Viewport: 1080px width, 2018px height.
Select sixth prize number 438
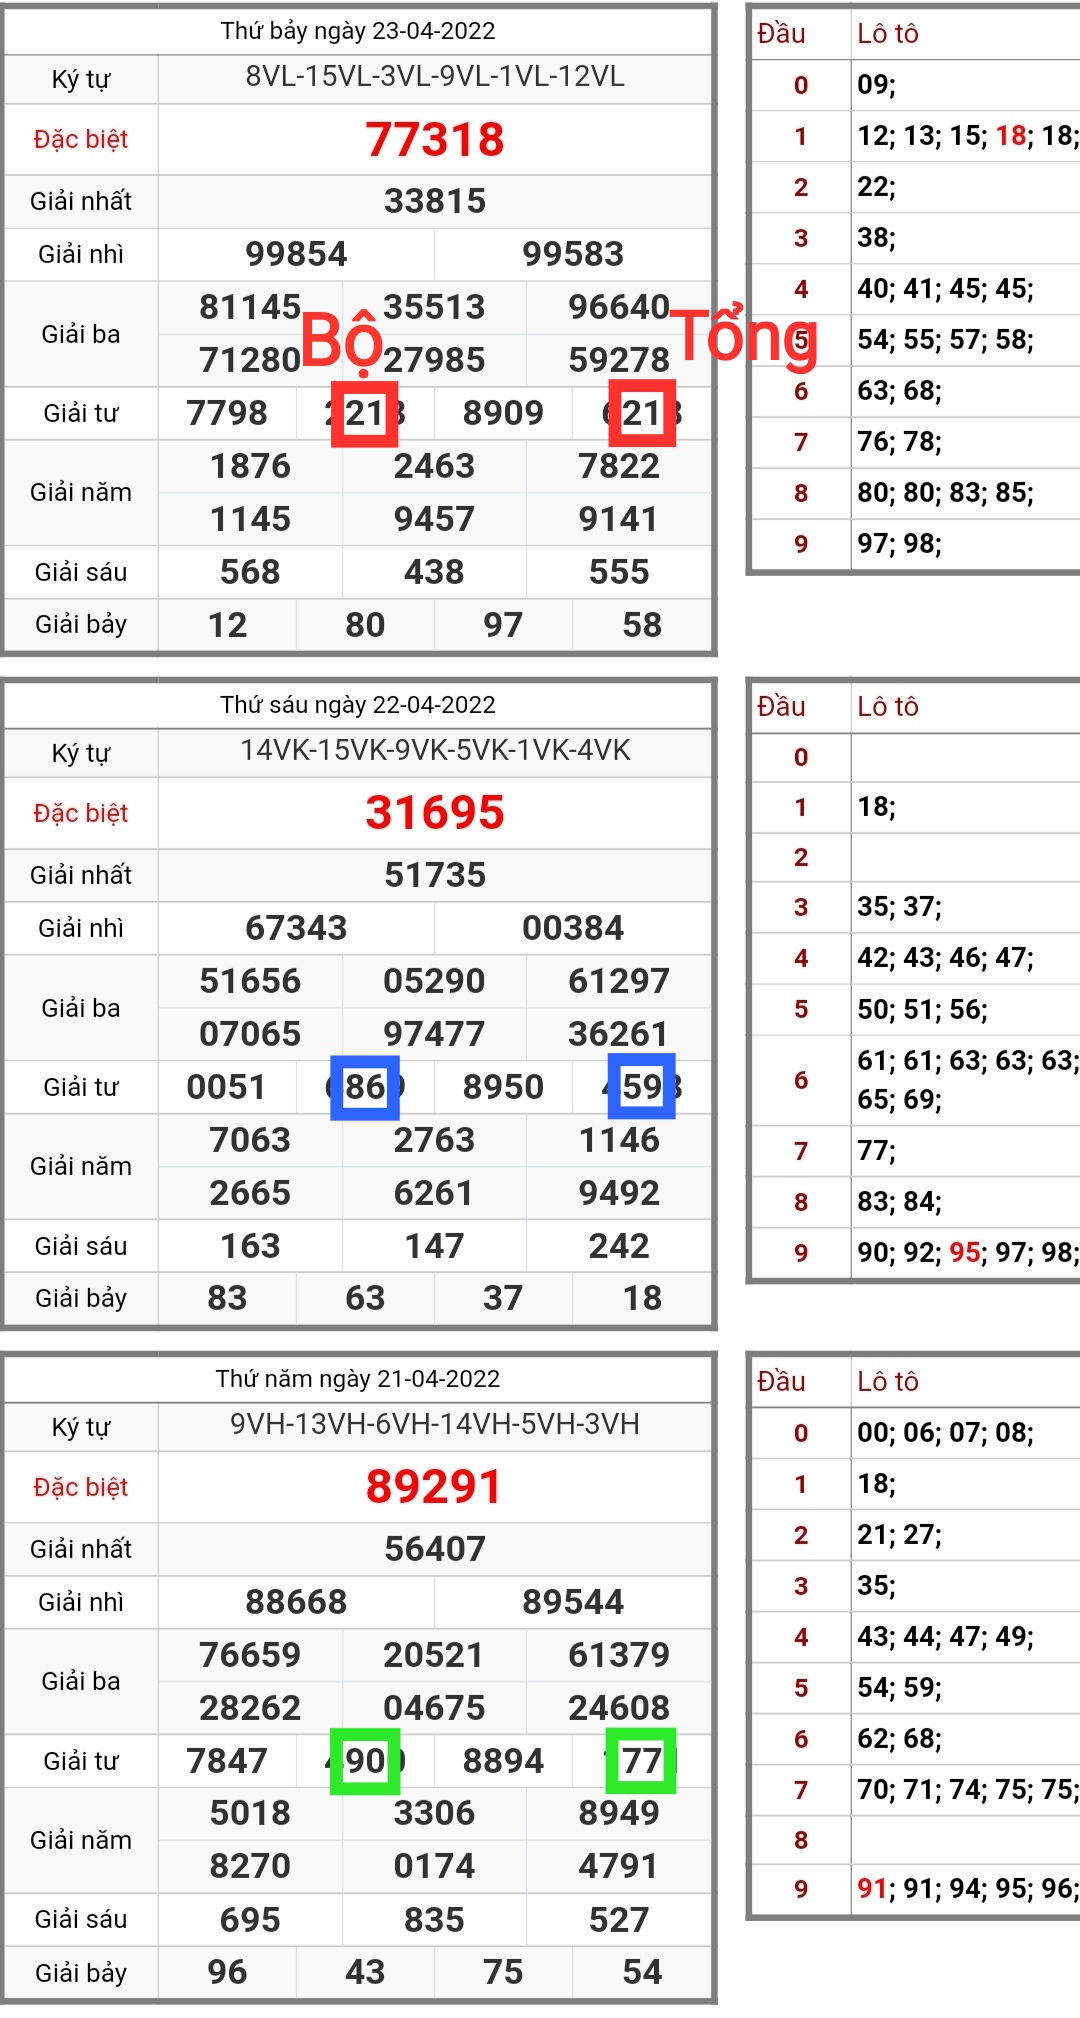(x=434, y=572)
